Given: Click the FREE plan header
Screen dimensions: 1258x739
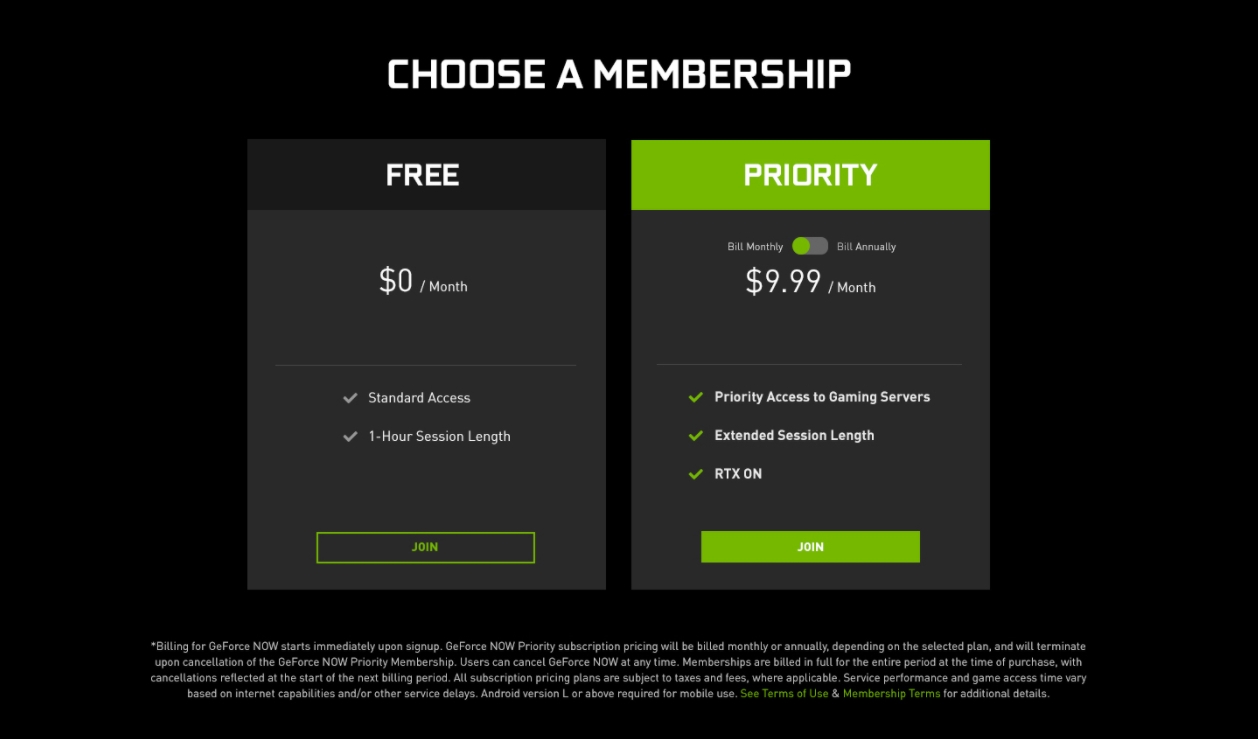Looking at the screenshot, I should pyautogui.click(x=423, y=175).
